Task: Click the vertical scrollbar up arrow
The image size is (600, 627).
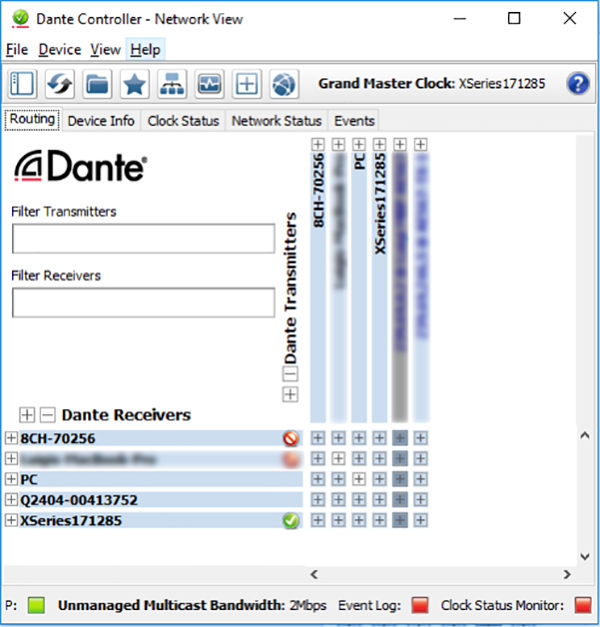Action: (x=585, y=435)
